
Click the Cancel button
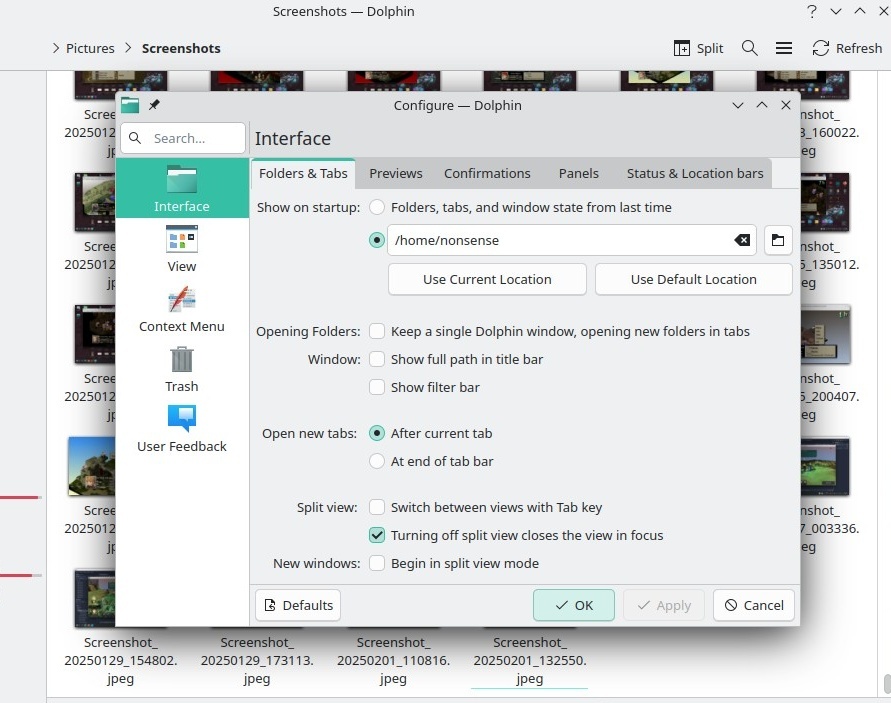753,605
